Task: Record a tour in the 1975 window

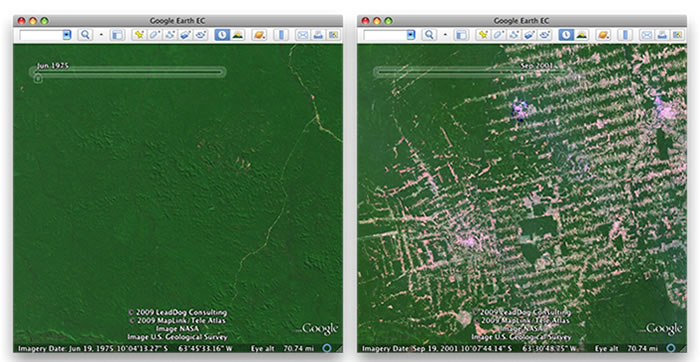Action: 200,35
